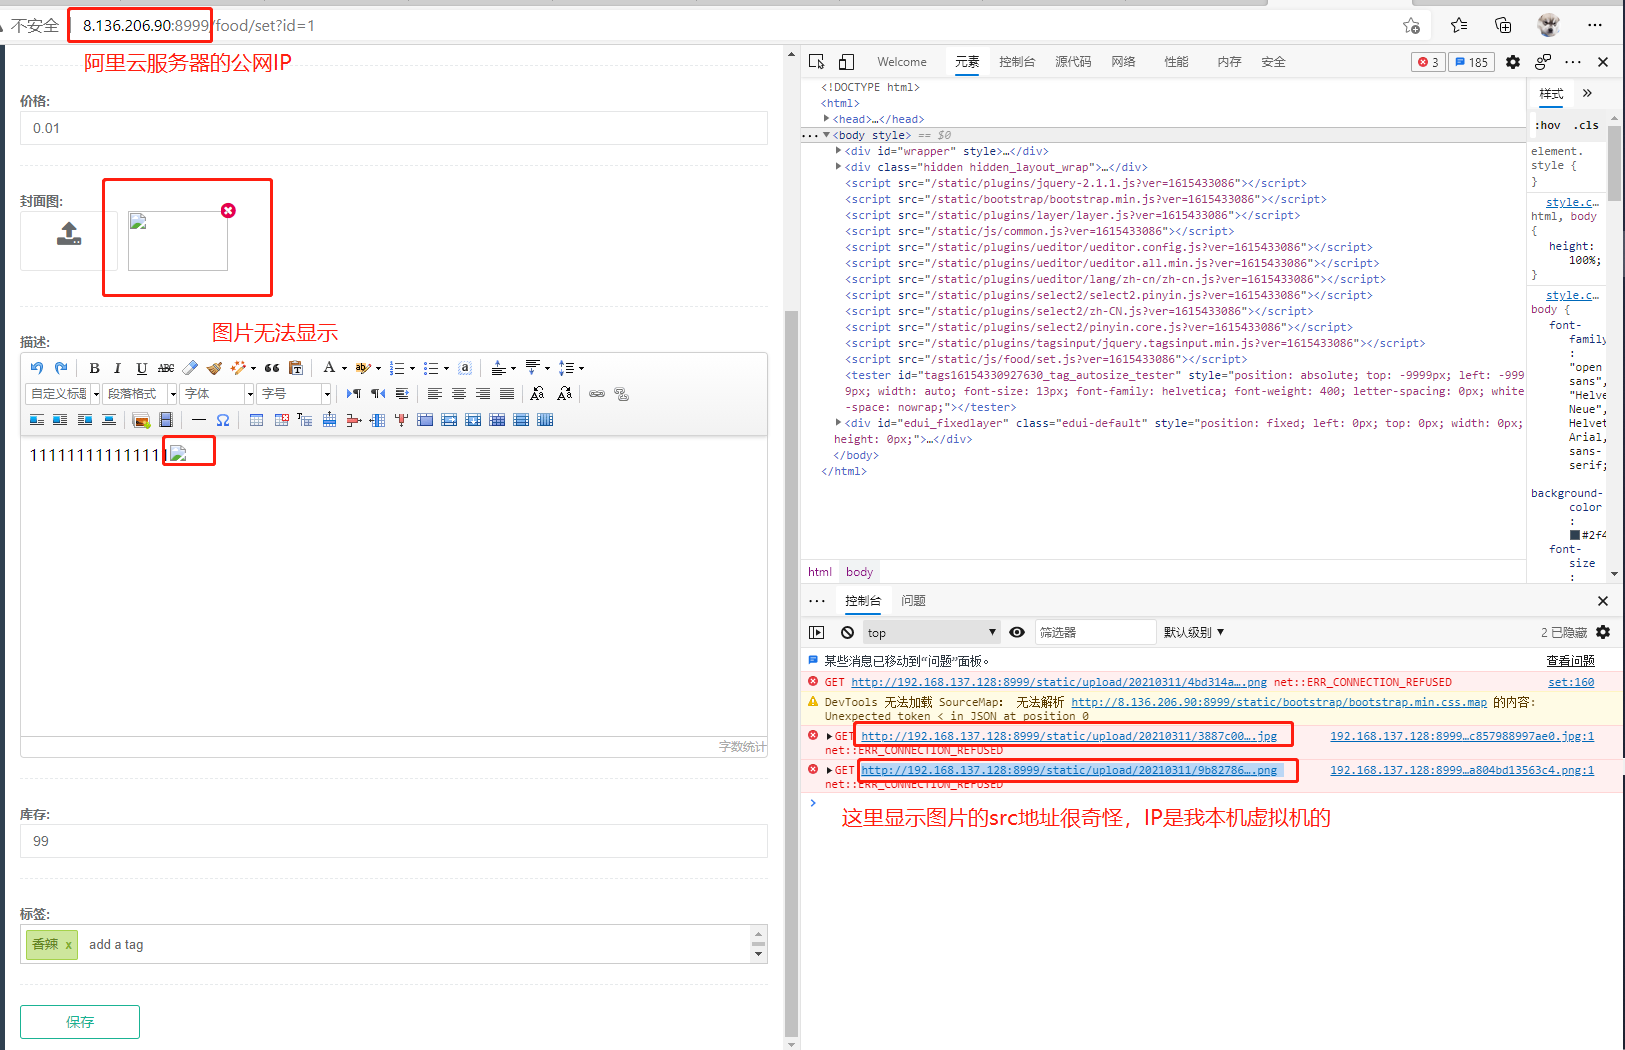The image size is (1625, 1050).
Task: Select the inspect element picker in DevTools
Action: (817, 62)
